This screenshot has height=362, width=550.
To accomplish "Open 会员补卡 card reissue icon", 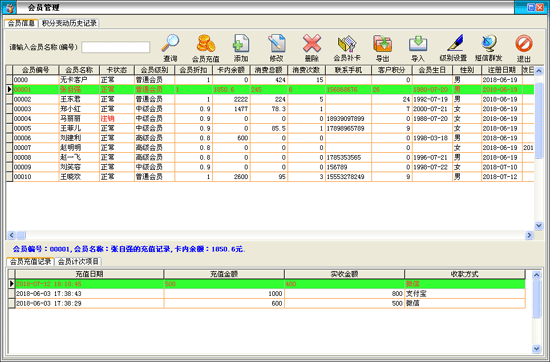I will tap(347, 43).
